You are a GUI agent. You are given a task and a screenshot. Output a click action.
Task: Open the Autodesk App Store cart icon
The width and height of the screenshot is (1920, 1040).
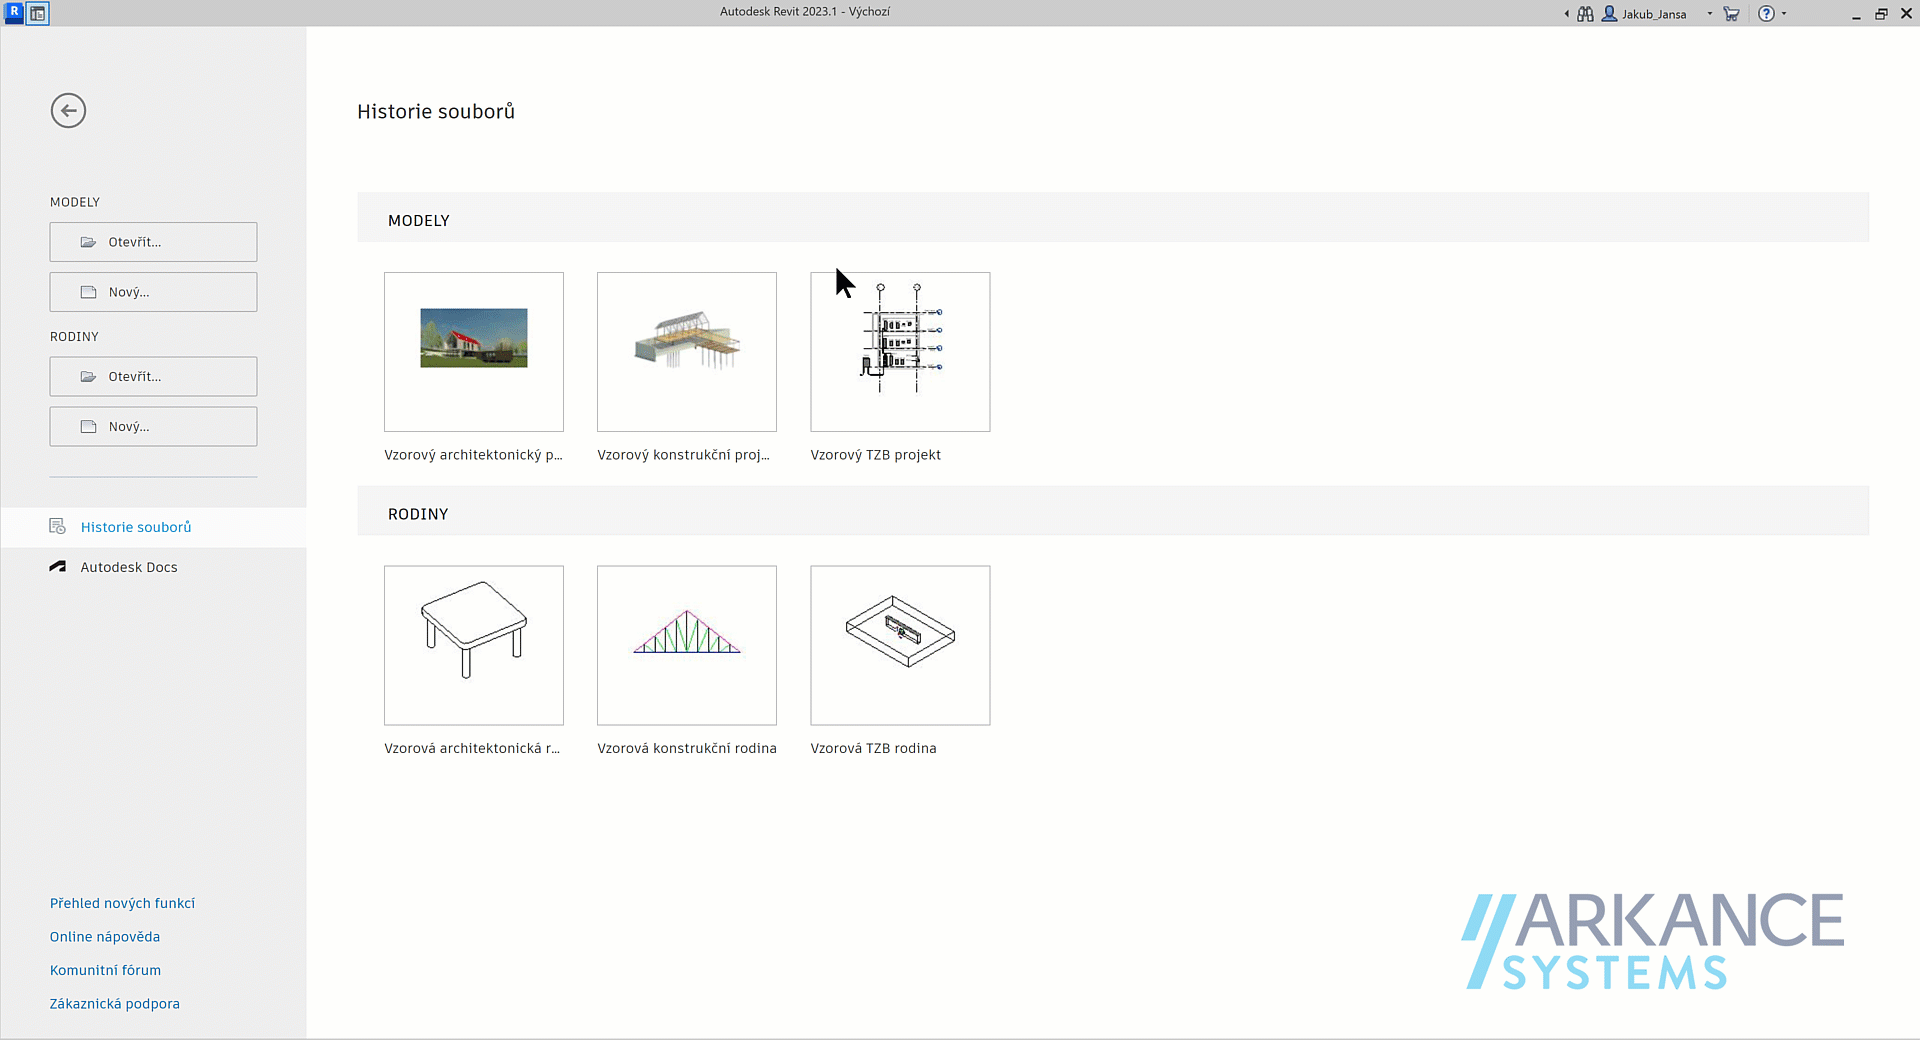point(1731,14)
